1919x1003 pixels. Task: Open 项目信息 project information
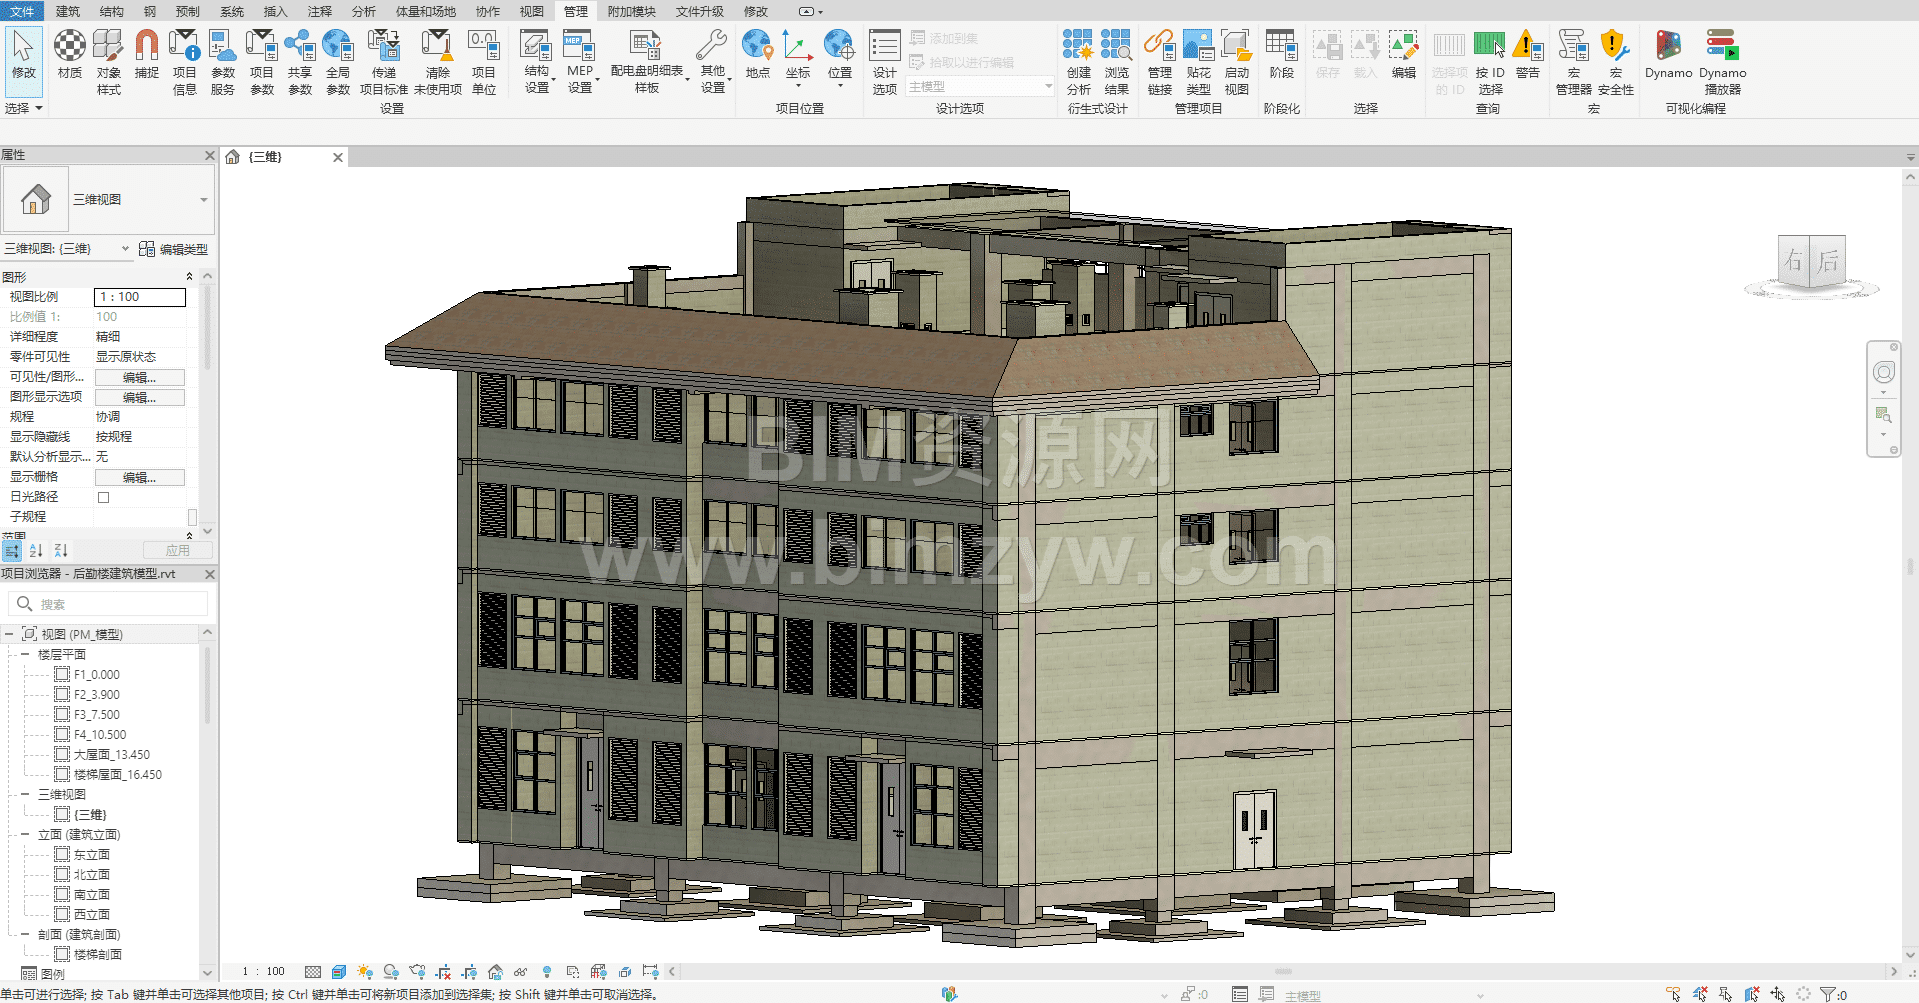point(185,62)
